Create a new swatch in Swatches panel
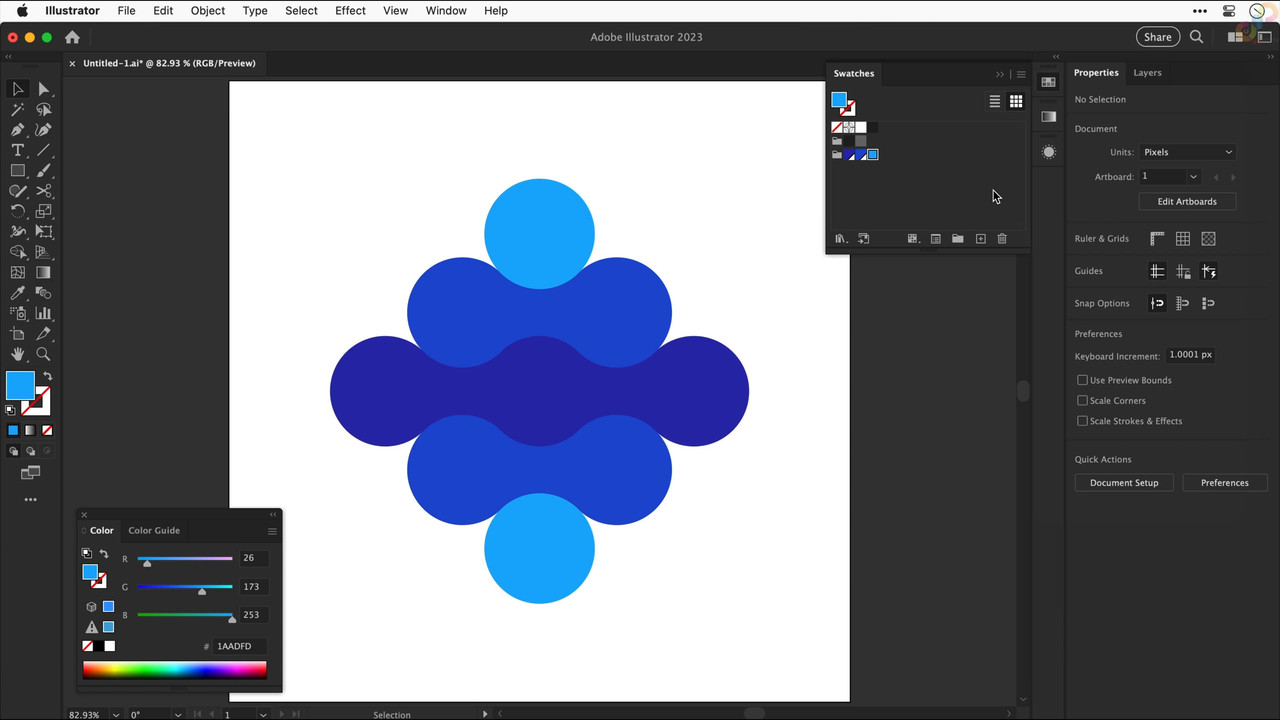This screenshot has height=720, width=1280. click(980, 239)
